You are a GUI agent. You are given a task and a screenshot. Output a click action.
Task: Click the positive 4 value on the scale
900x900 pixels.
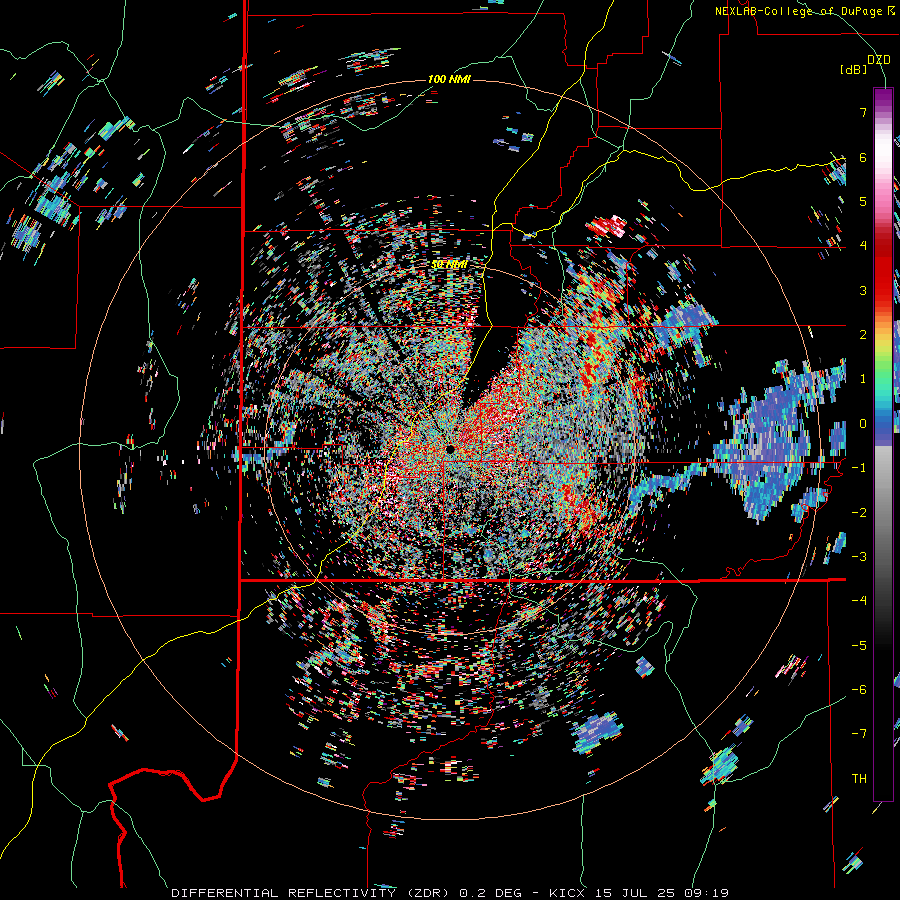coord(863,246)
